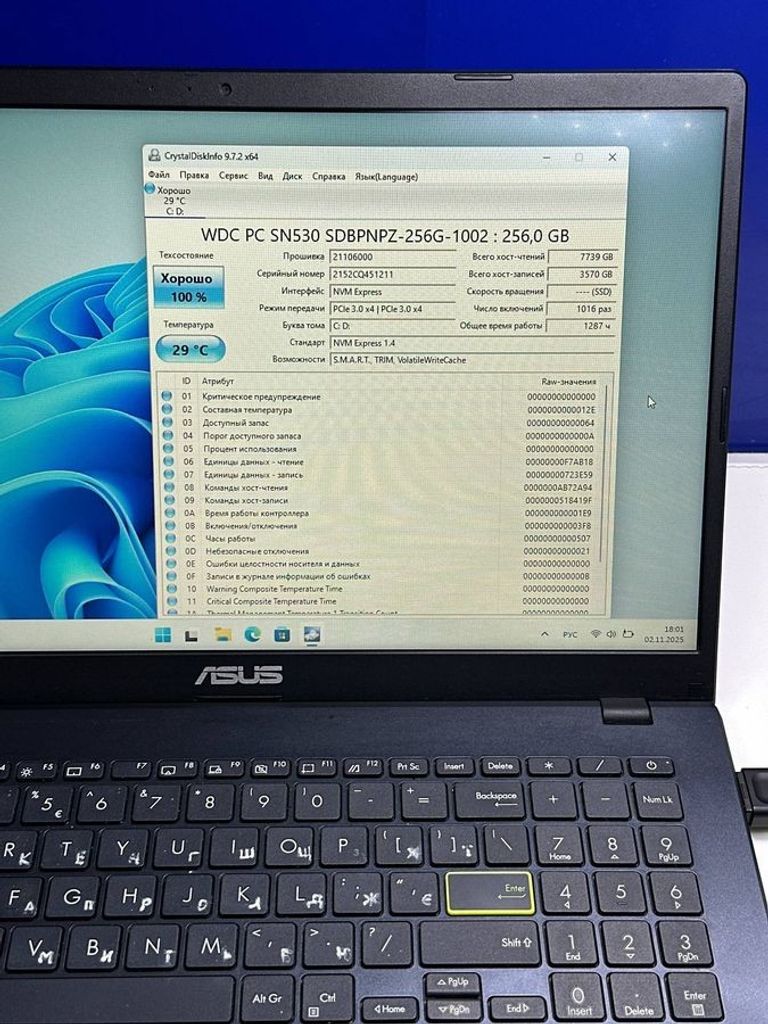Click raw value 000000000000012E
Viewport: 768px width, 1024px height.
coord(561,409)
